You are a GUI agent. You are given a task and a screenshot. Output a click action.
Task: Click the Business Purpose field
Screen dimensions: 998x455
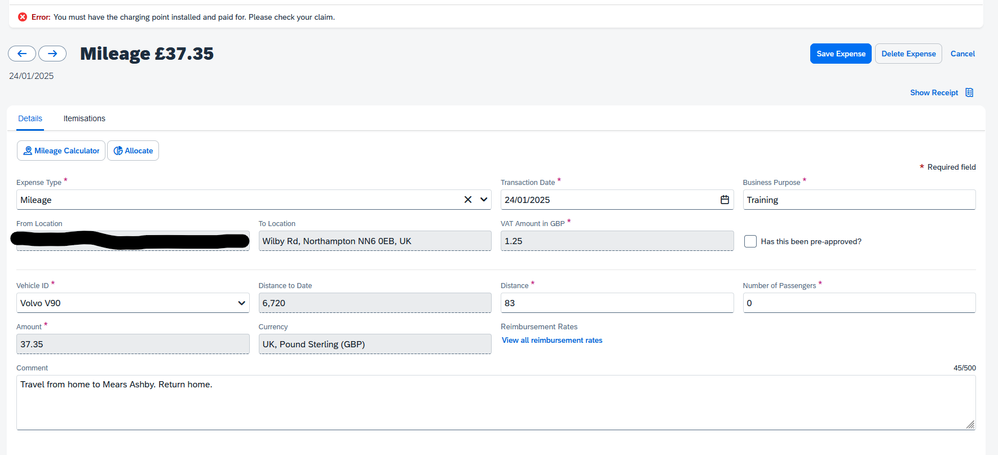(x=859, y=200)
